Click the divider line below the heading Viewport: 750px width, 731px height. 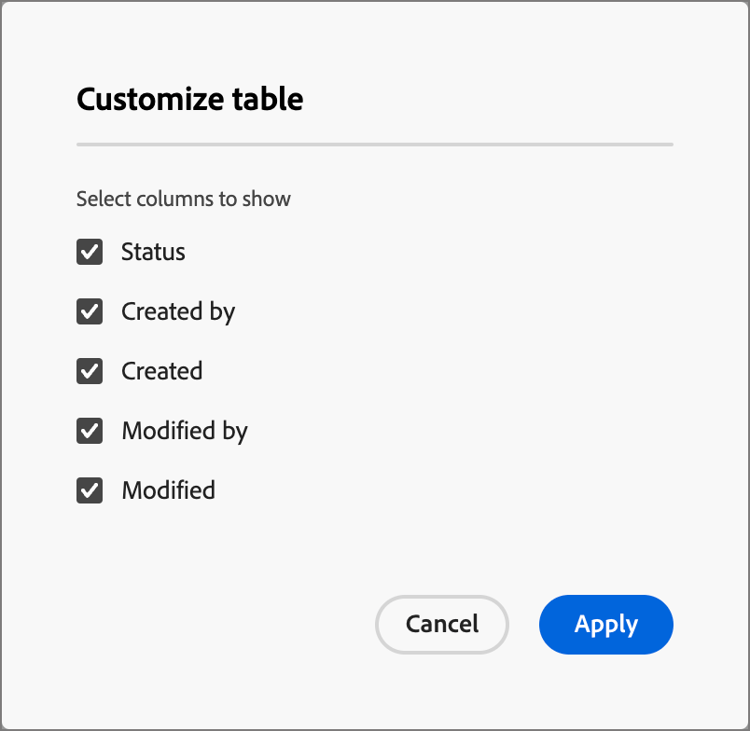coord(374,145)
